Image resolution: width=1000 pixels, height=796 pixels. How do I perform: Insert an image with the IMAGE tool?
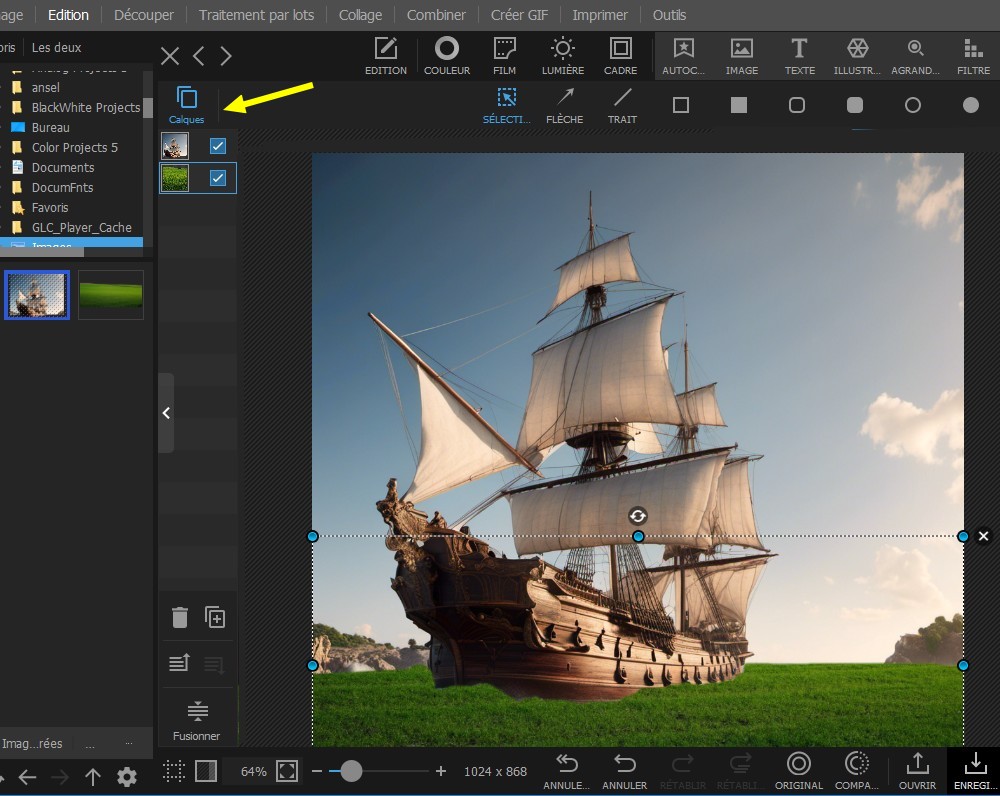pos(742,56)
